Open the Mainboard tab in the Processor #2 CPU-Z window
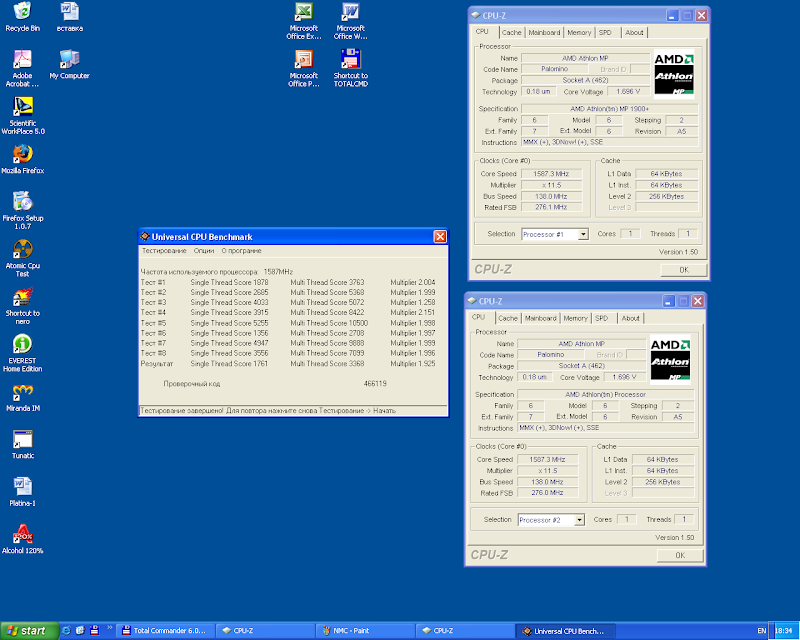 pos(541,318)
